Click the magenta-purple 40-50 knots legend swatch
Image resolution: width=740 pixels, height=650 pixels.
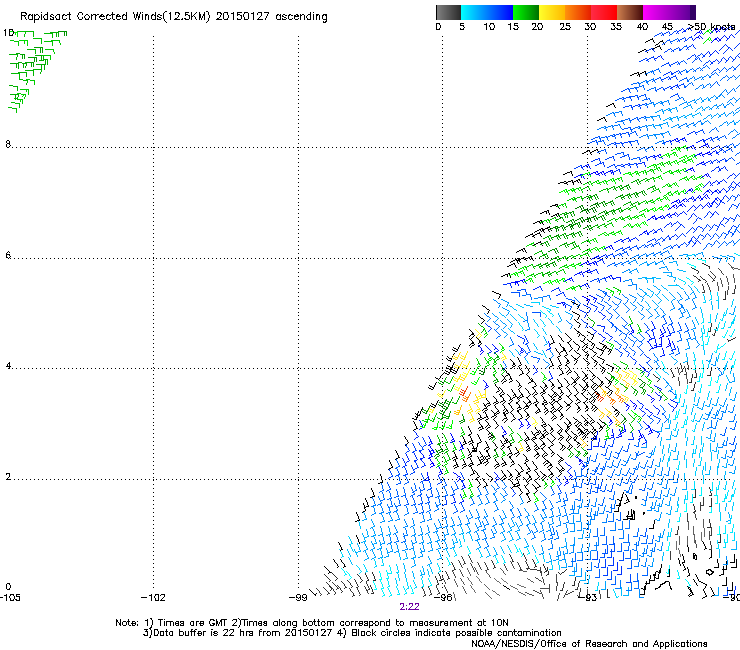click(669, 12)
